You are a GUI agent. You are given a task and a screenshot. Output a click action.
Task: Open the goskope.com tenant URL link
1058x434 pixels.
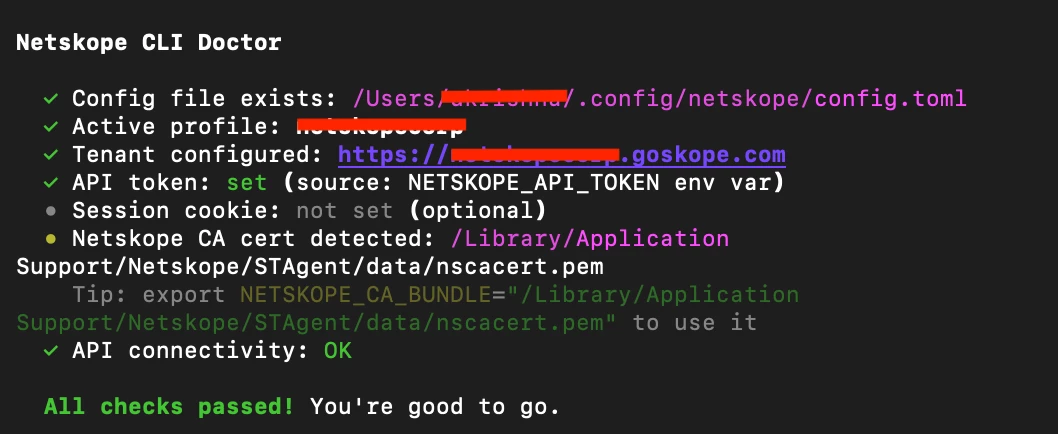tap(561, 155)
